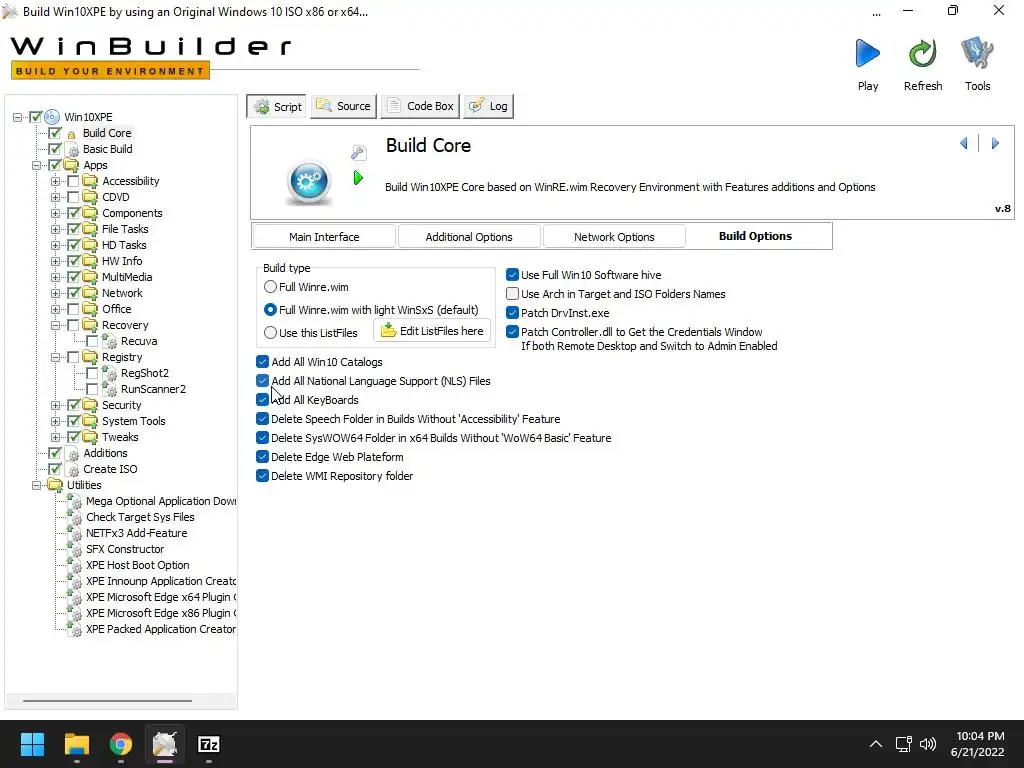Open Google Chrome from taskbar
This screenshot has width=1024, height=768.
(x=121, y=744)
